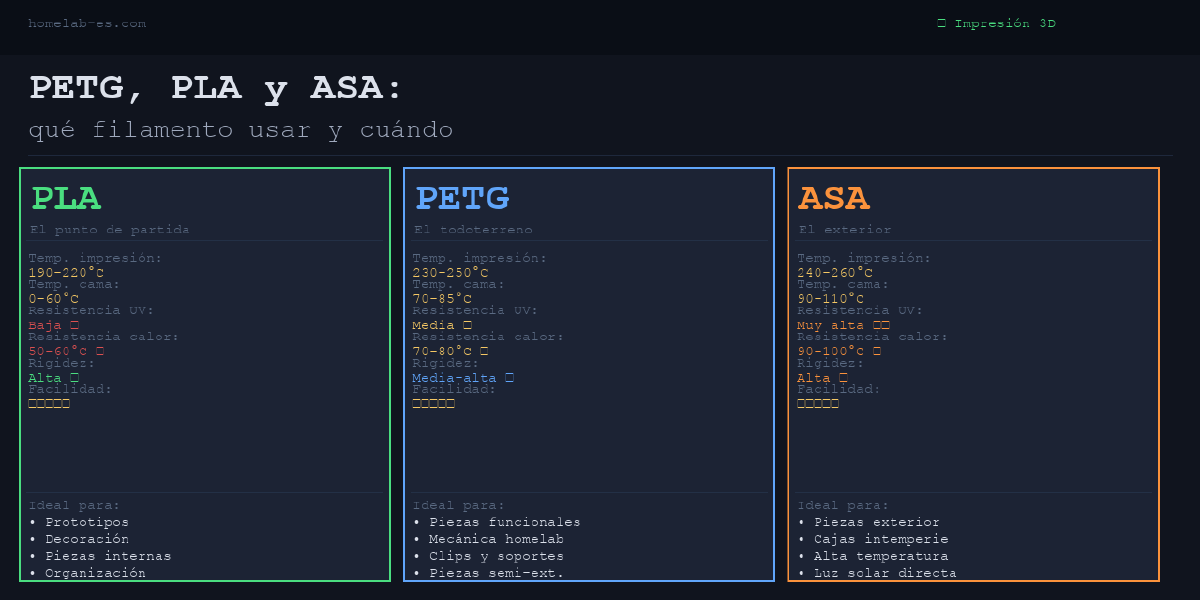Click PETG's Facilidad rating icons
The image size is (1200, 600).
pyautogui.click(x=433, y=404)
